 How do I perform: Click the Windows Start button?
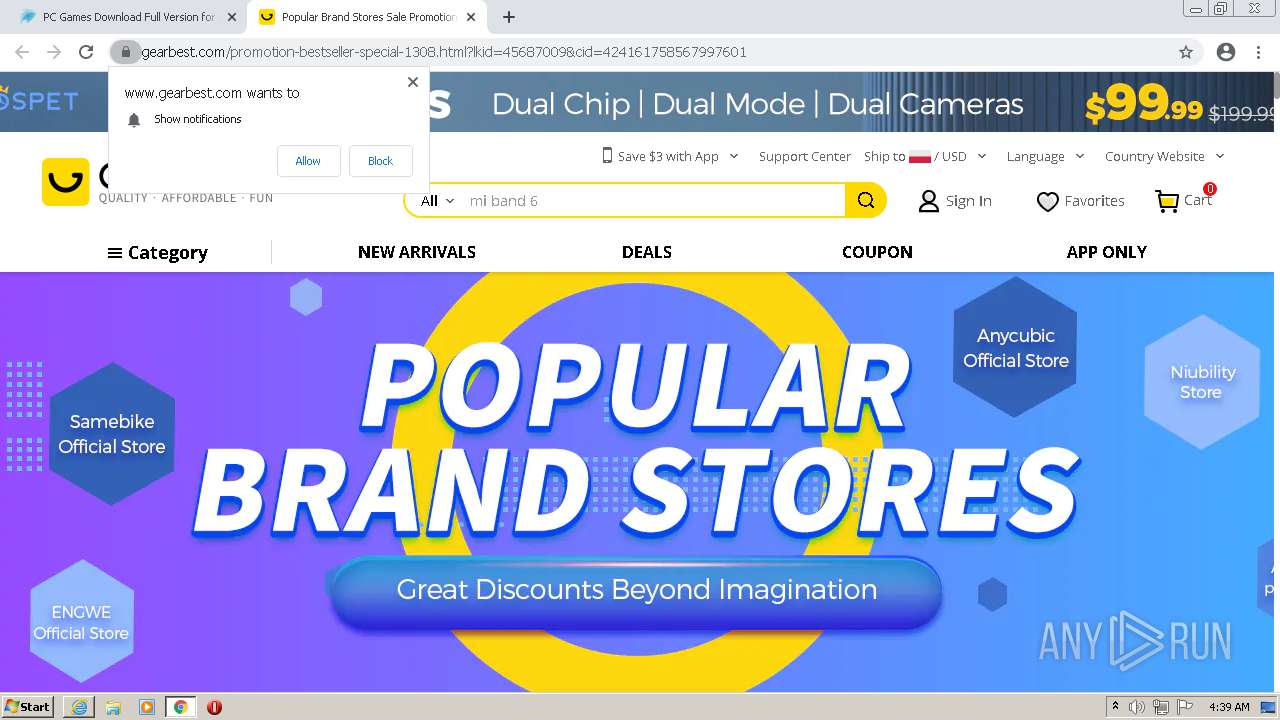[x=28, y=707]
